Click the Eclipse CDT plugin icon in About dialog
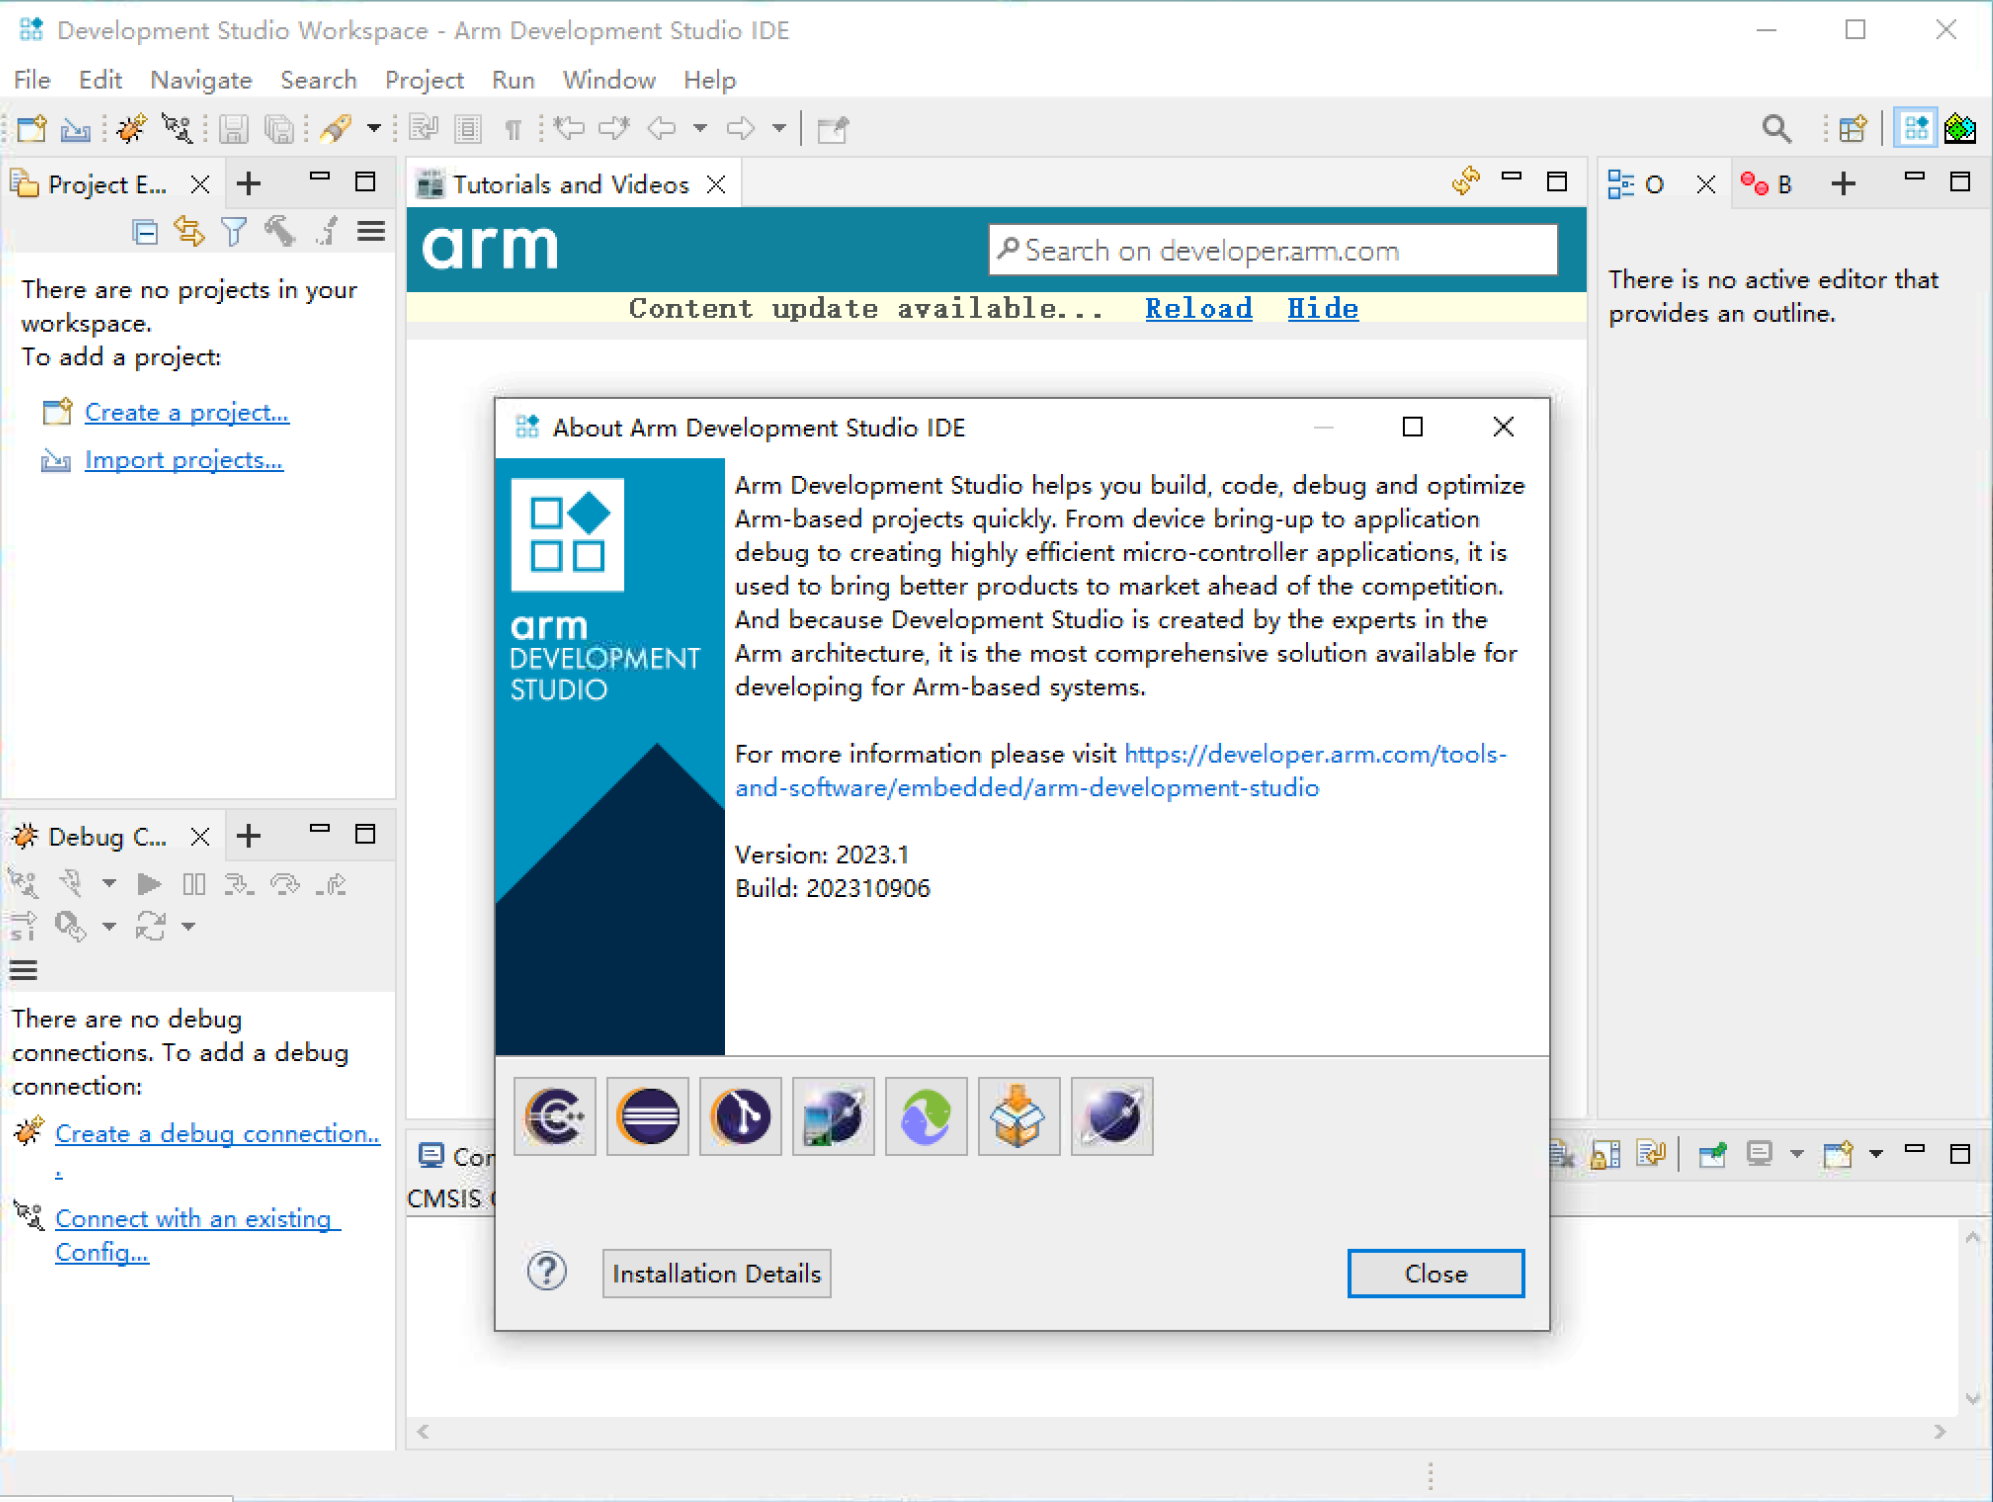The width and height of the screenshot is (1993, 1502). [x=555, y=1116]
